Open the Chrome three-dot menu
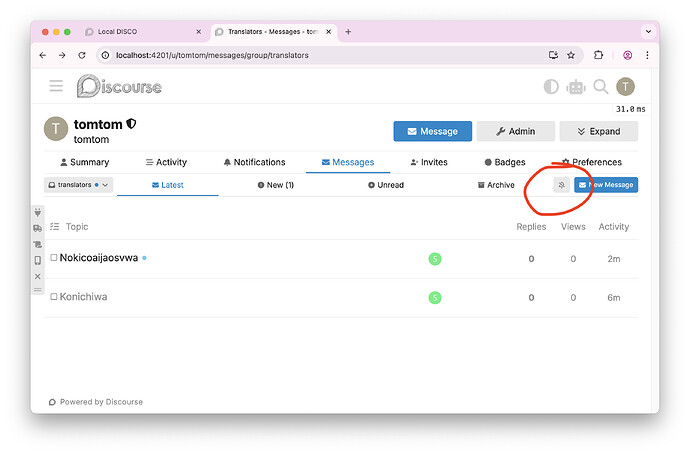This screenshot has width=690, height=453. tap(647, 55)
